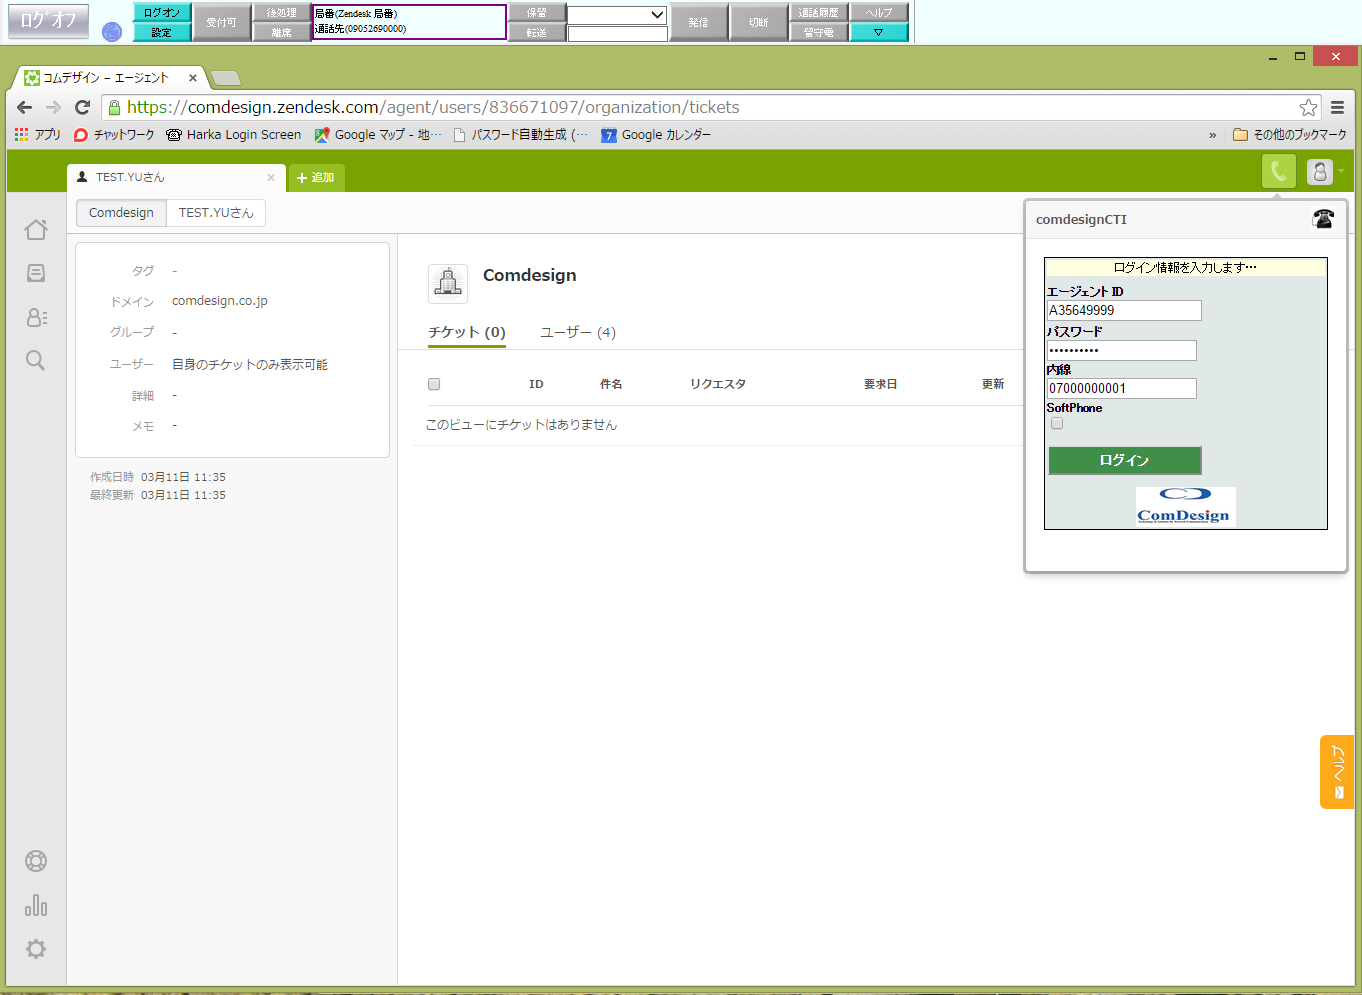The image size is (1362, 995).
Task: Go to the Zendesk home icon
Action: (x=36, y=229)
